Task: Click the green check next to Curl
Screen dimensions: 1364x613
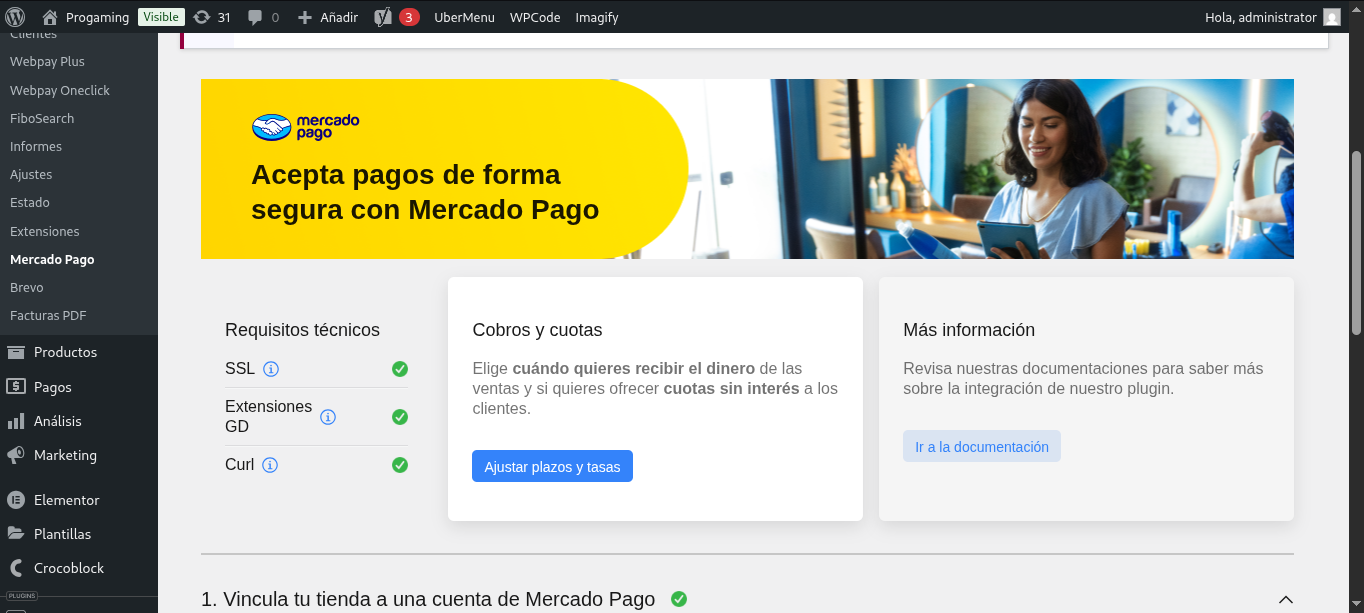Action: click(400, 465)
